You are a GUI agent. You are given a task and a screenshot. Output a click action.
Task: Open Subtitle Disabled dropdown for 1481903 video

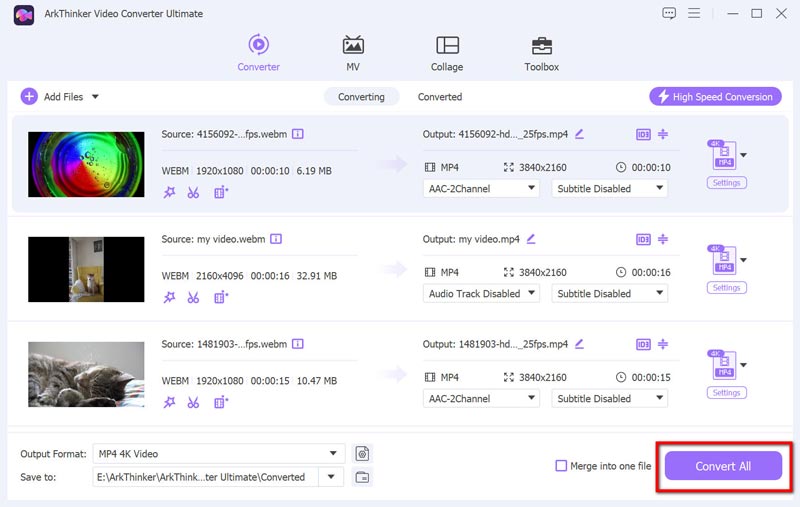(610, 399)
